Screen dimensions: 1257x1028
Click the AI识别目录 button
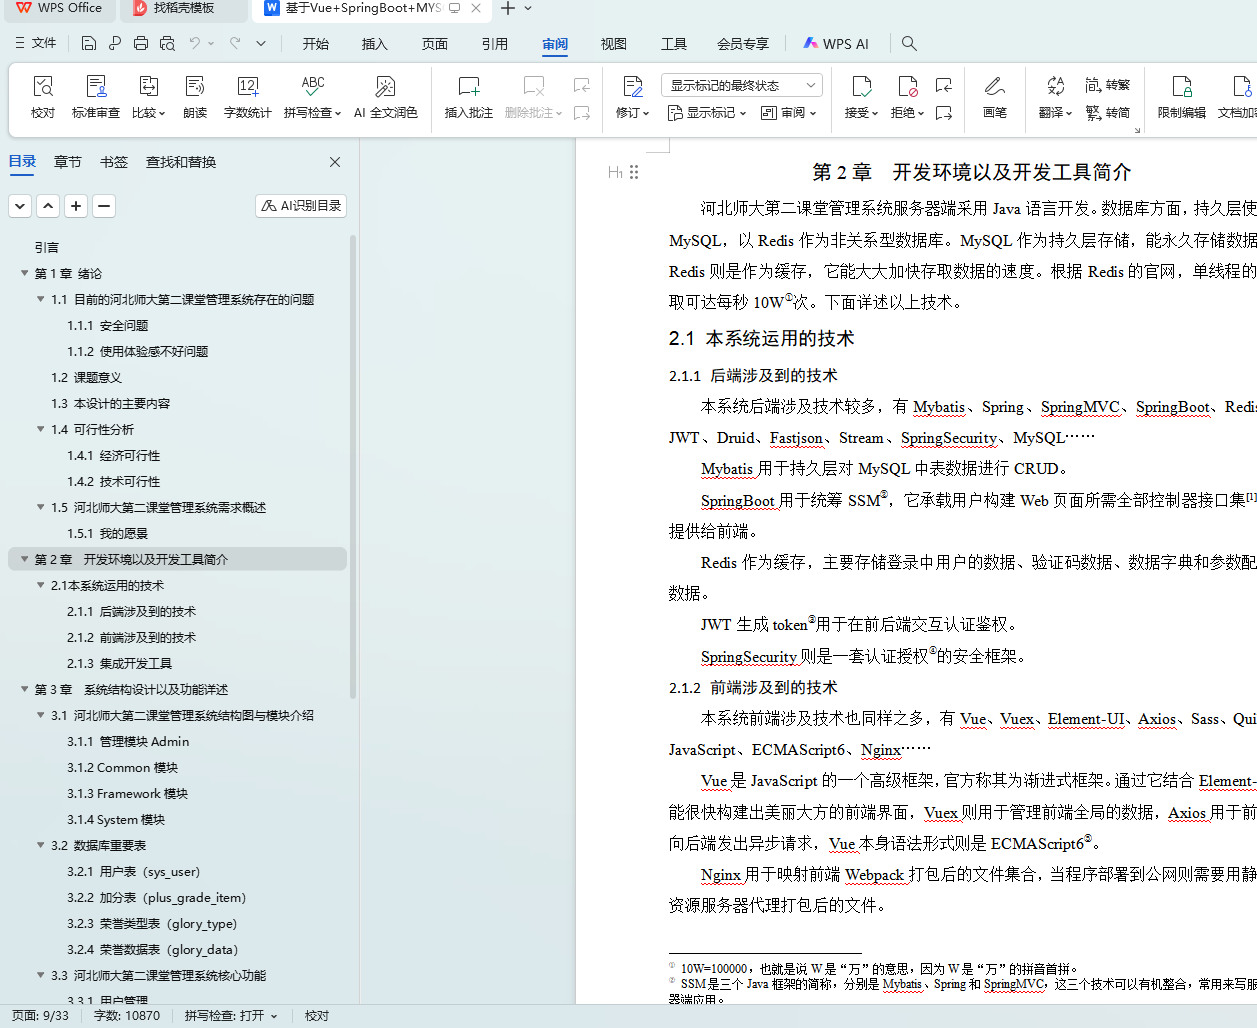301,206
